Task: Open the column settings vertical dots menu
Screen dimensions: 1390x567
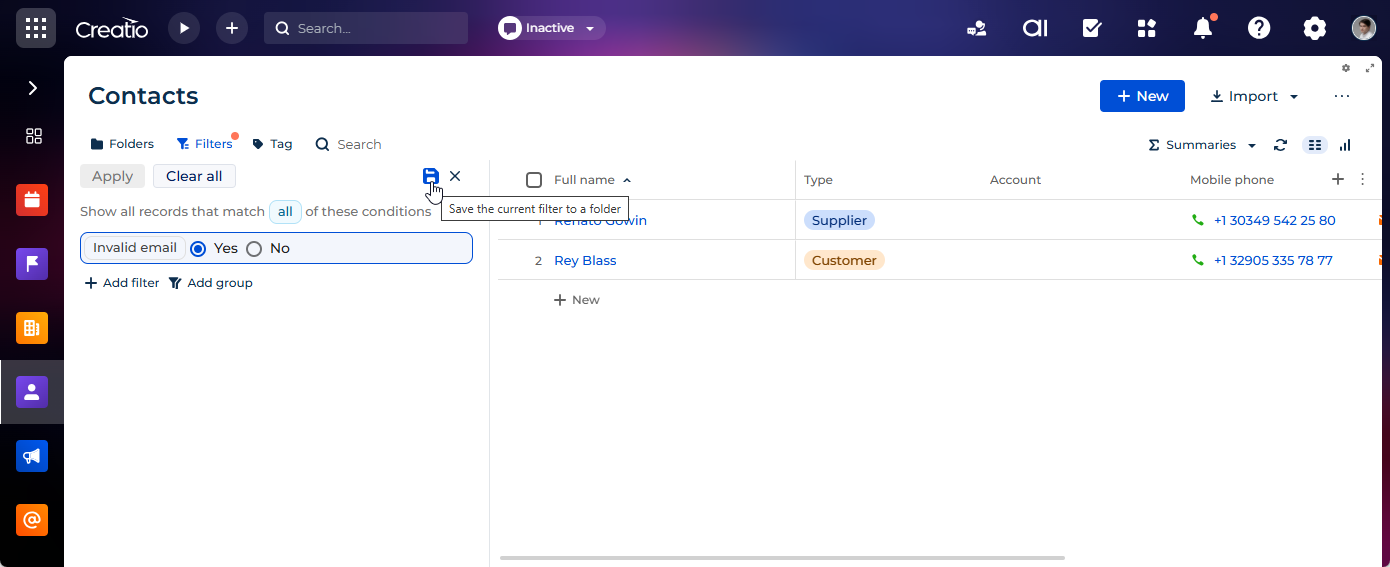Action: [1362, 179]
